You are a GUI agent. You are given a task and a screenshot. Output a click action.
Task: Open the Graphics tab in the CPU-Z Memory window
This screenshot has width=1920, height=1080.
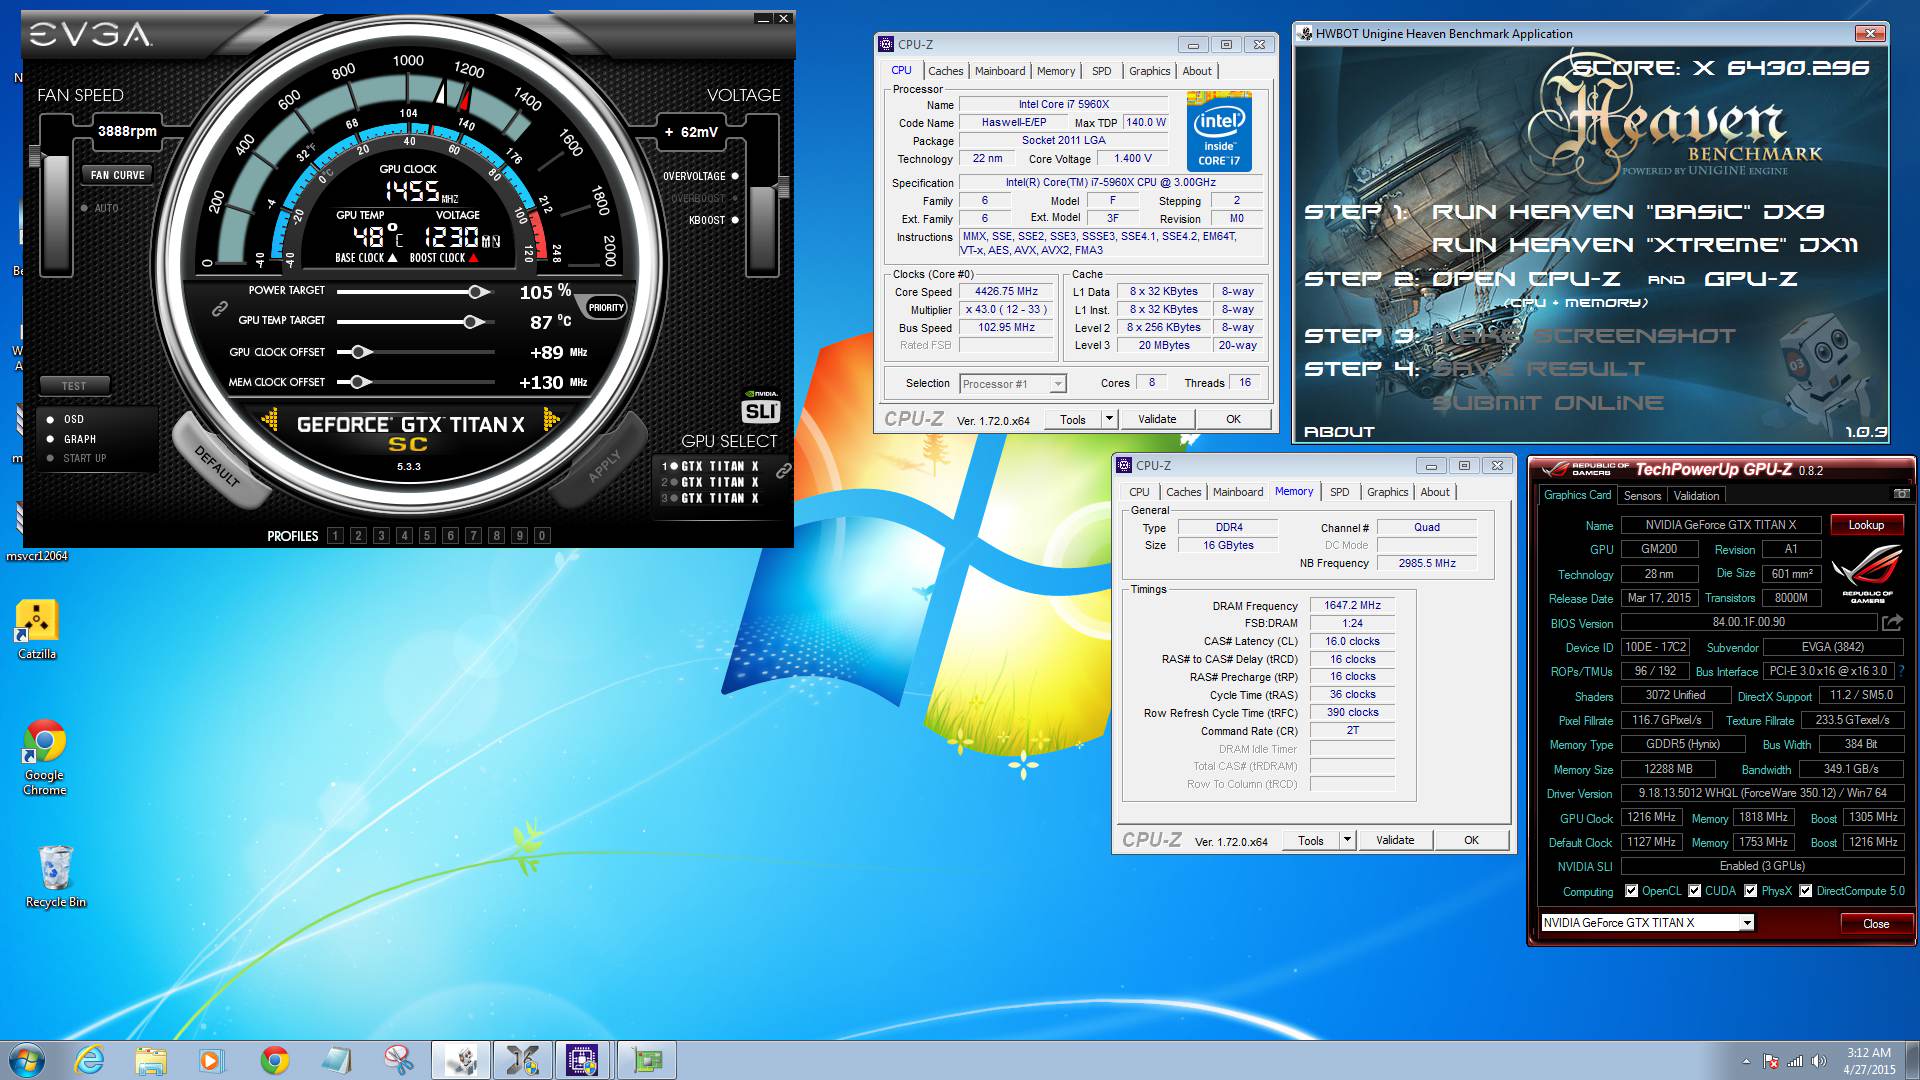[x=1387, y=492]
